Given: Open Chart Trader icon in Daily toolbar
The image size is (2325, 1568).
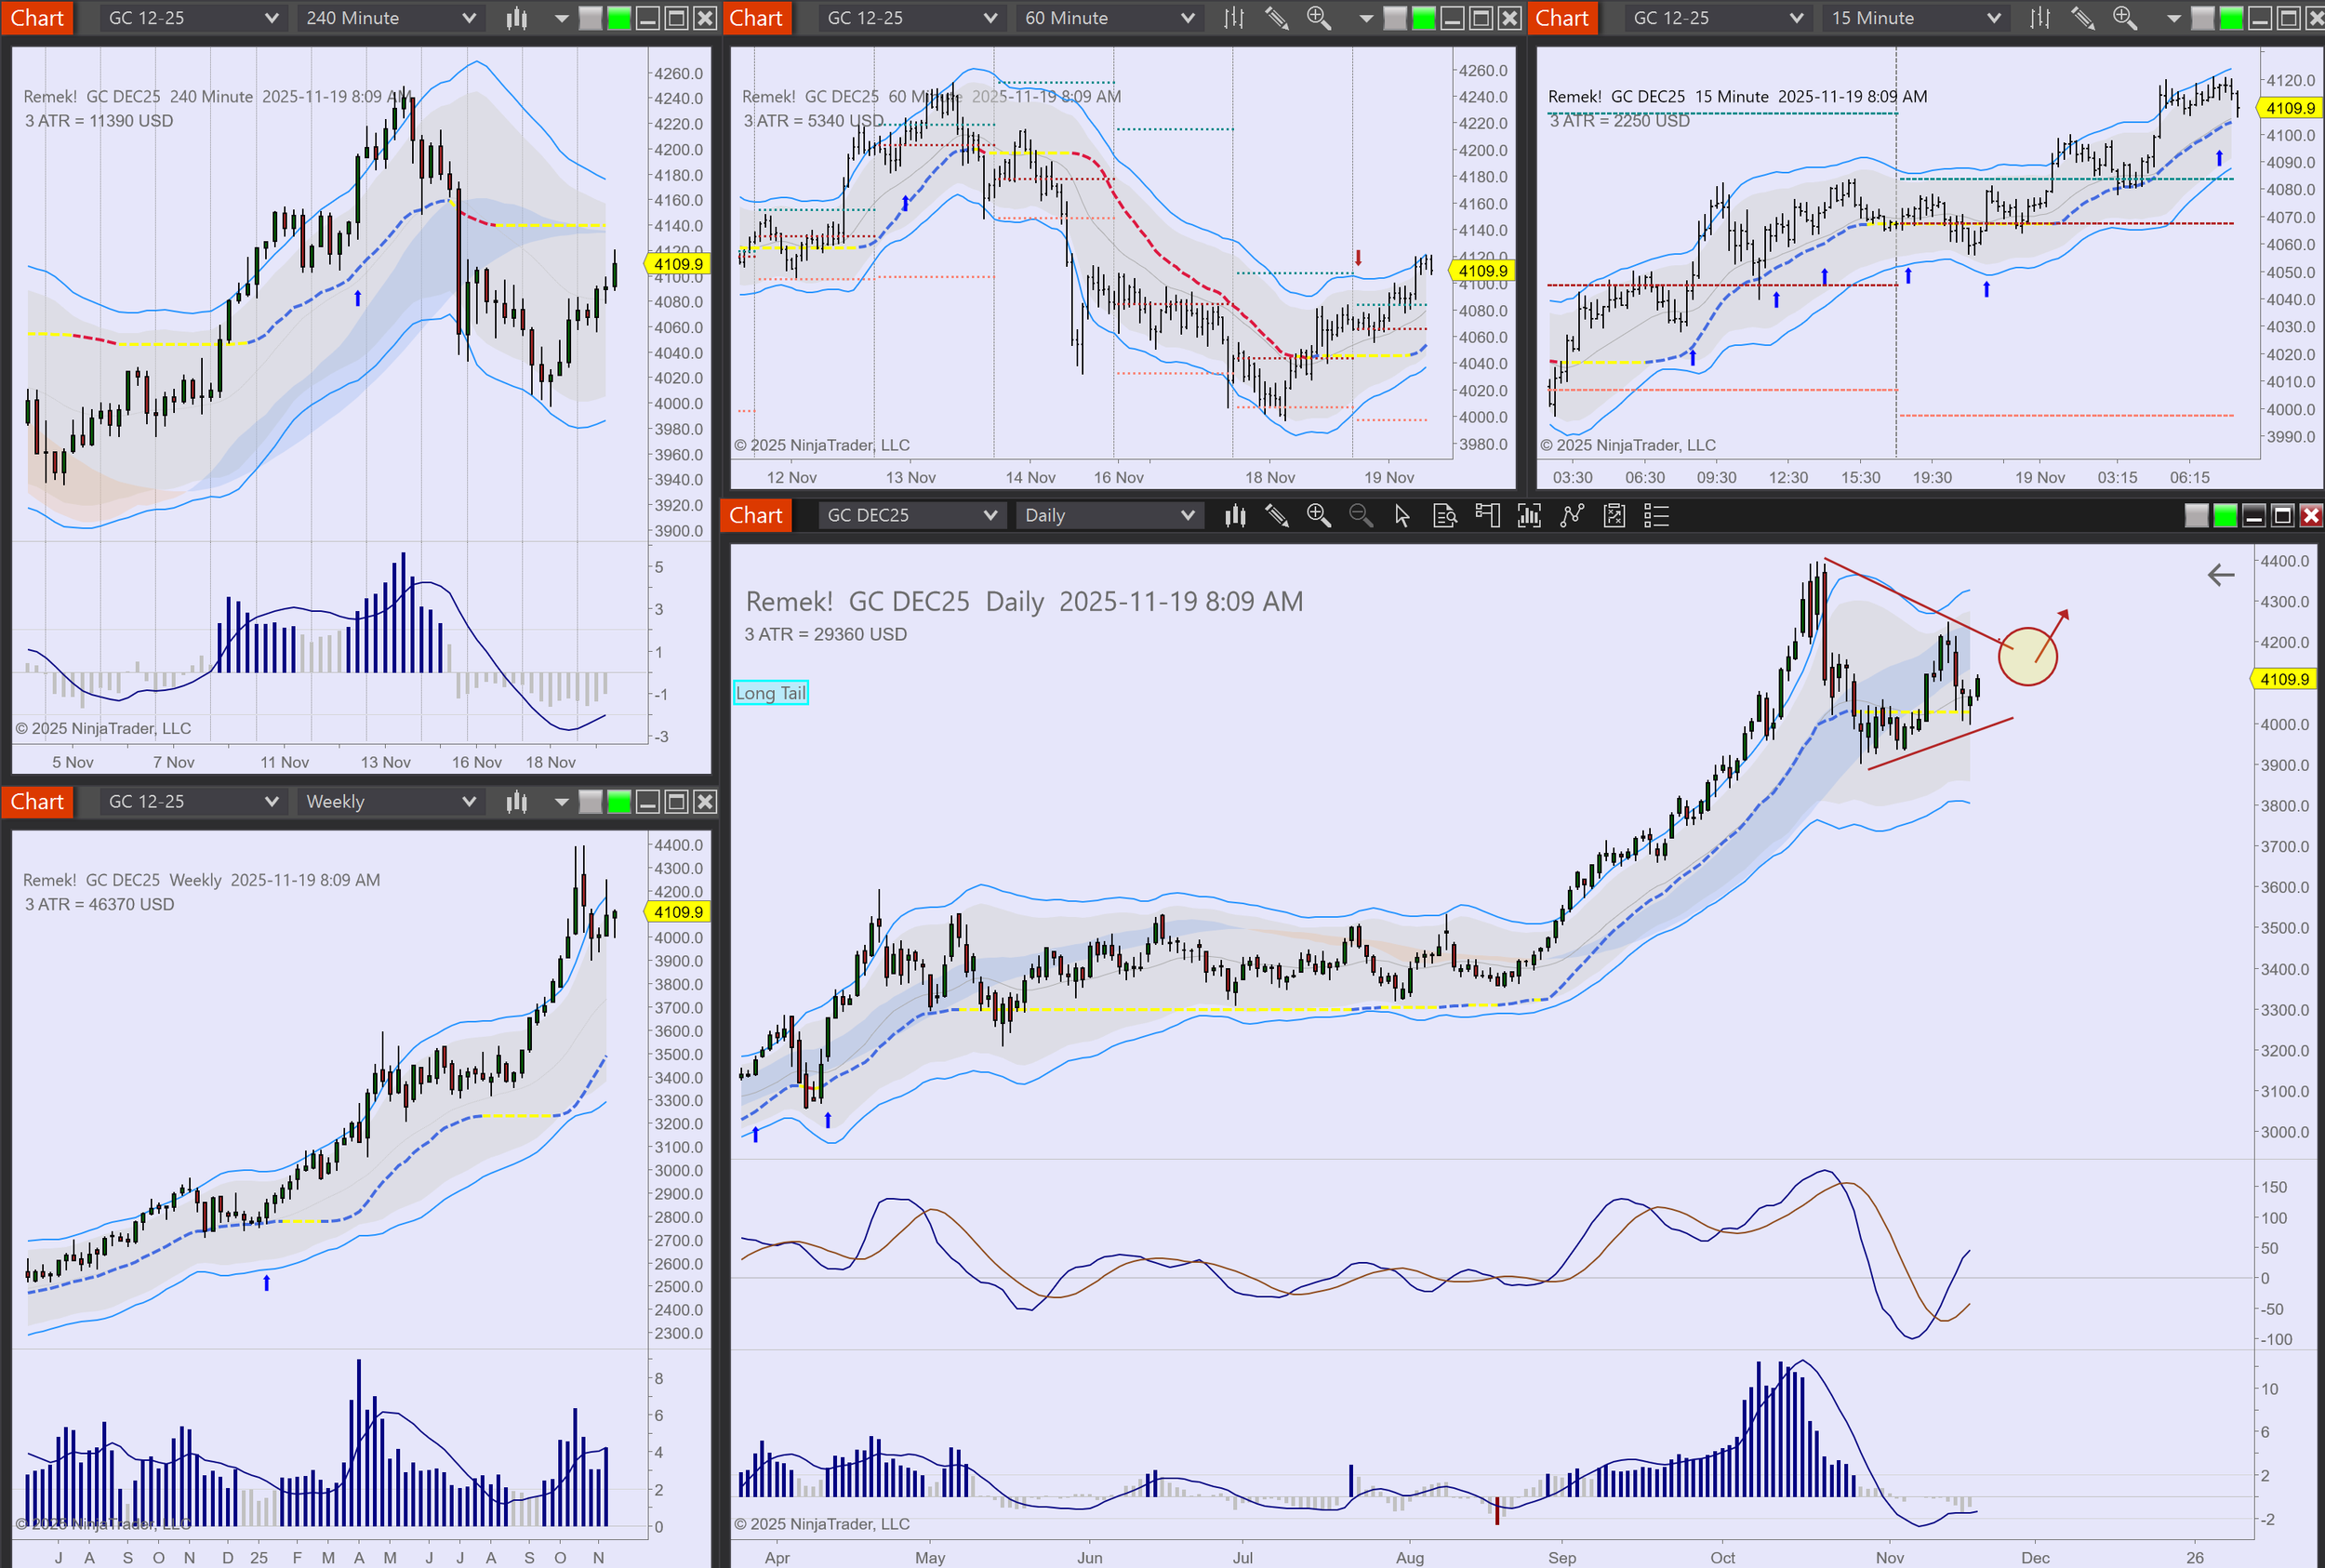Looking at the screenshot, I should 1487,516.
